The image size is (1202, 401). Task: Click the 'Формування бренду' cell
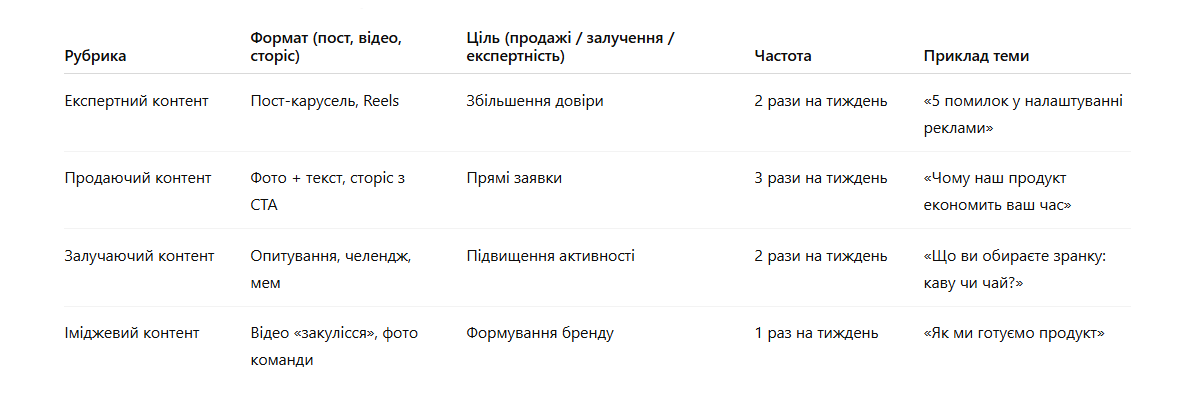(x=539, y=333)
